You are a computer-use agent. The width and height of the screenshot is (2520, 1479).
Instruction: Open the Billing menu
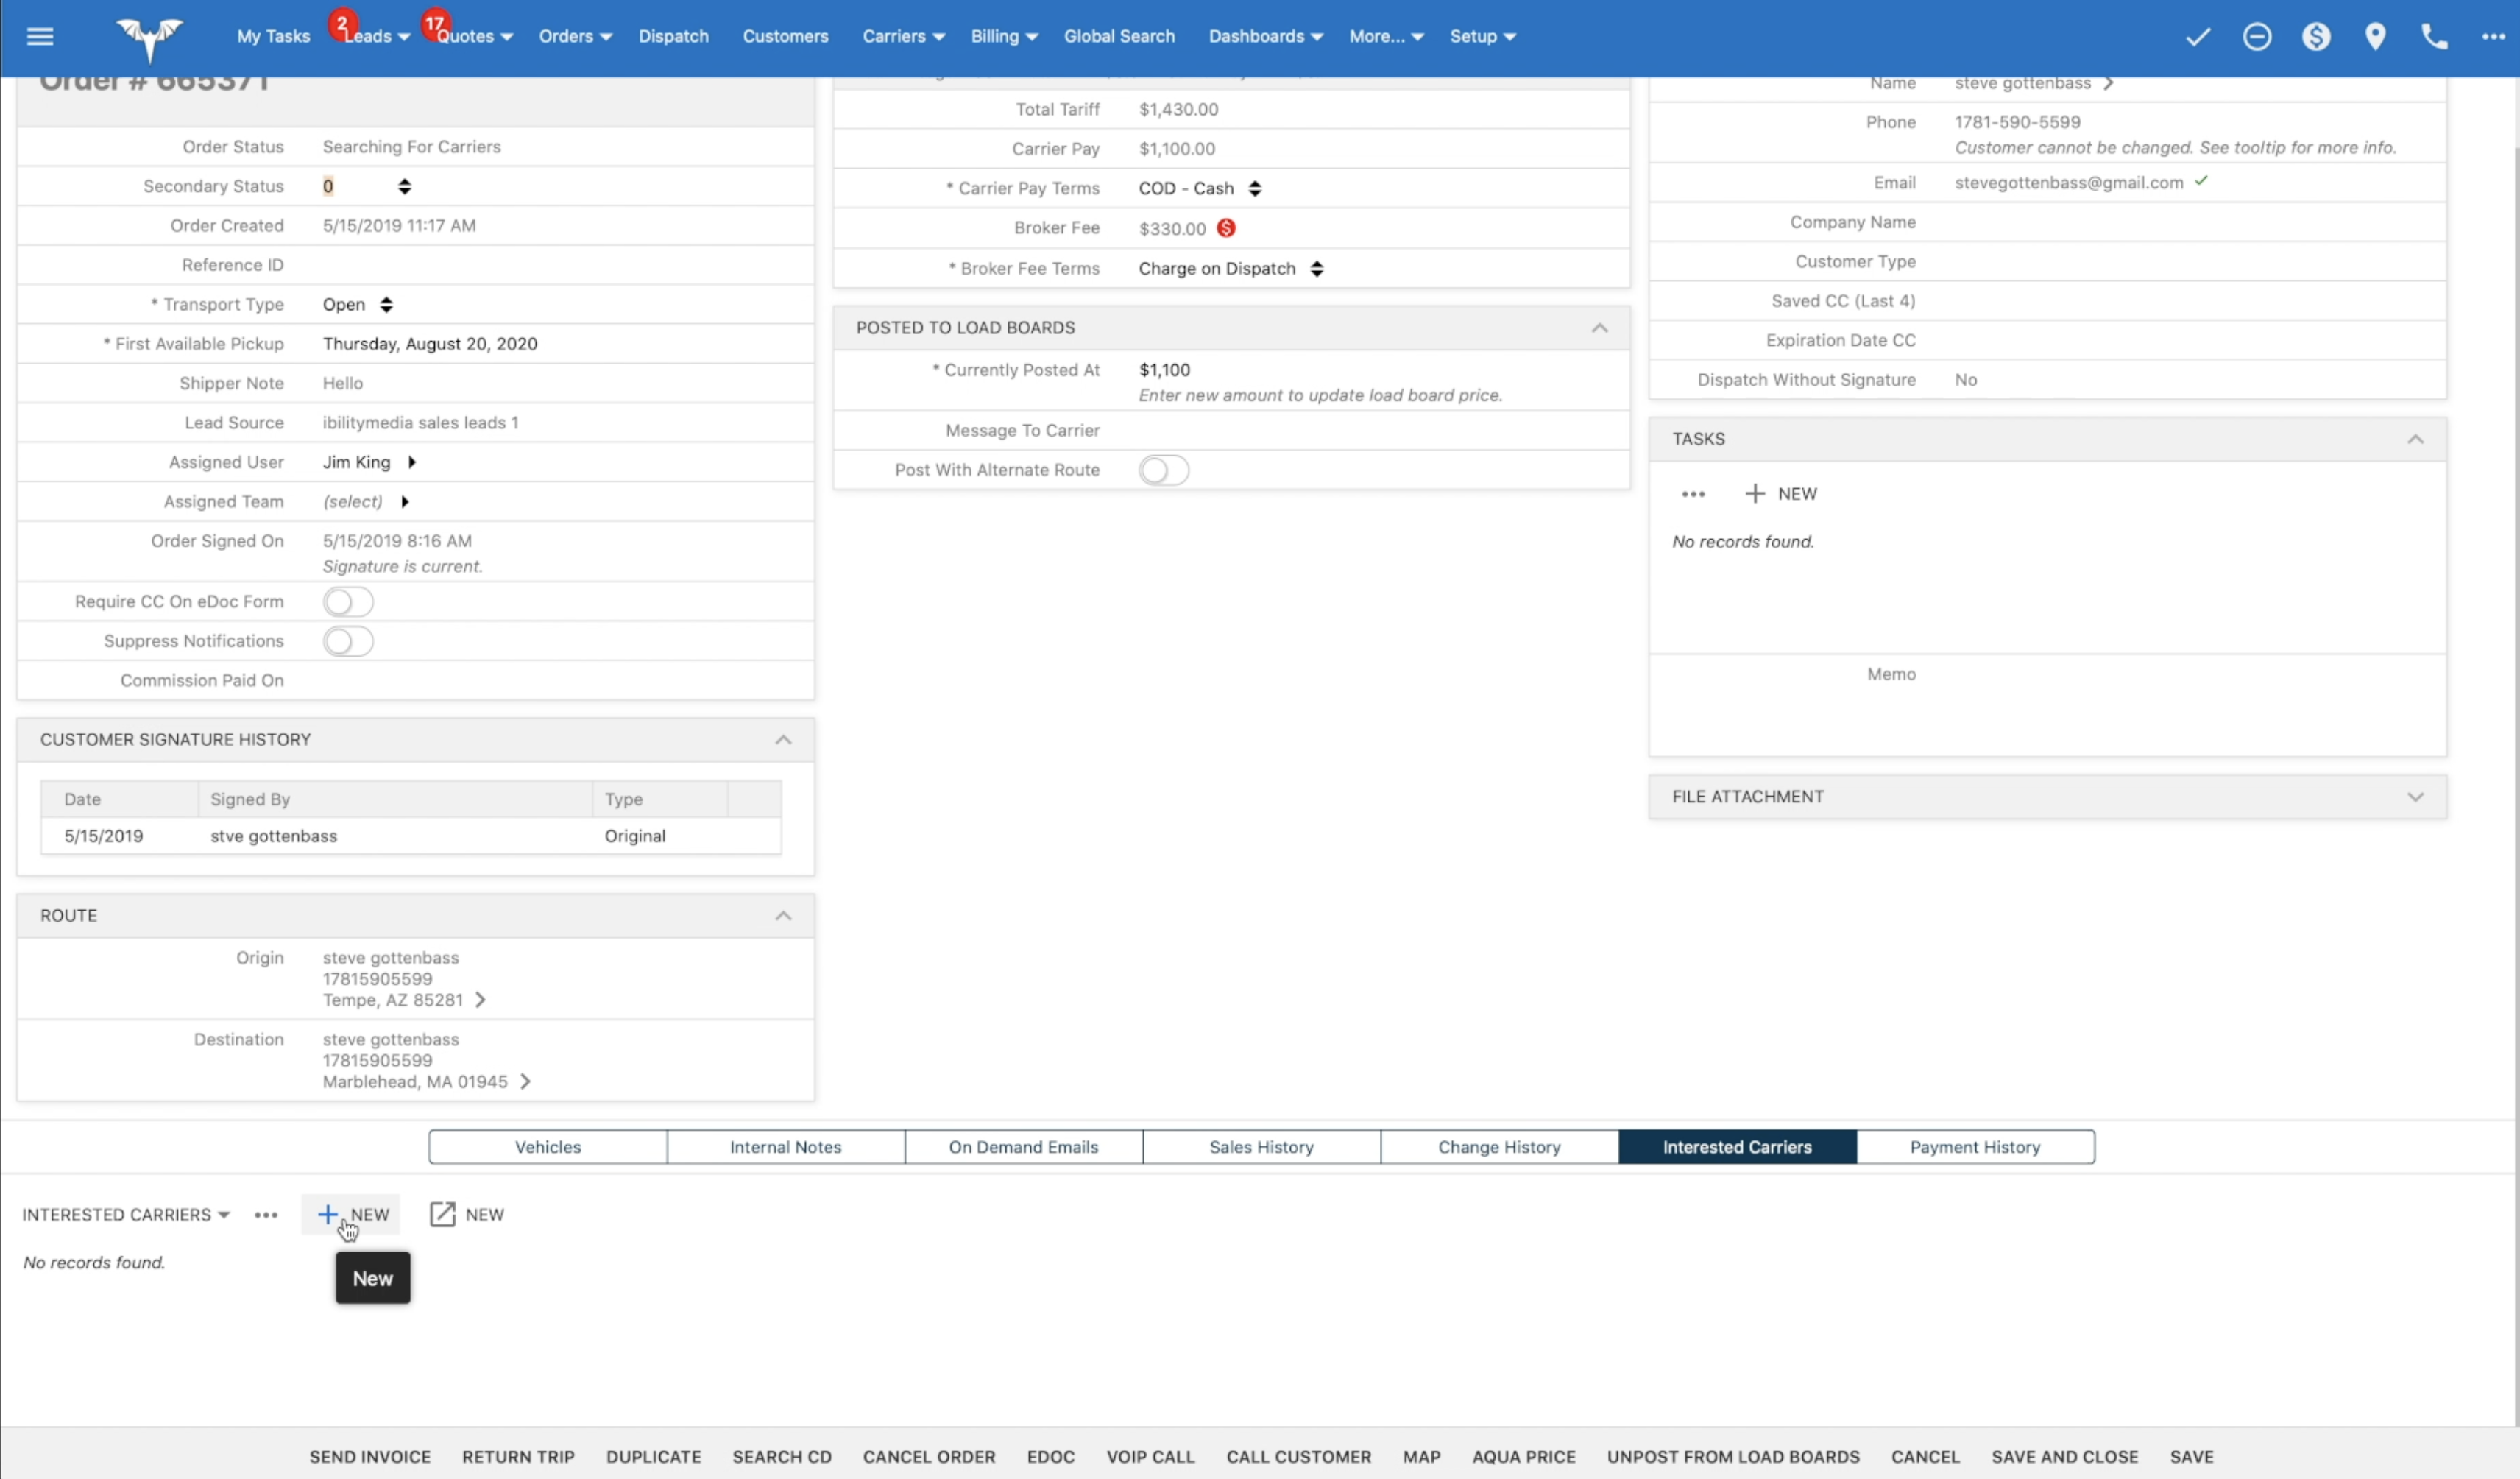[x=1003, y=36]
